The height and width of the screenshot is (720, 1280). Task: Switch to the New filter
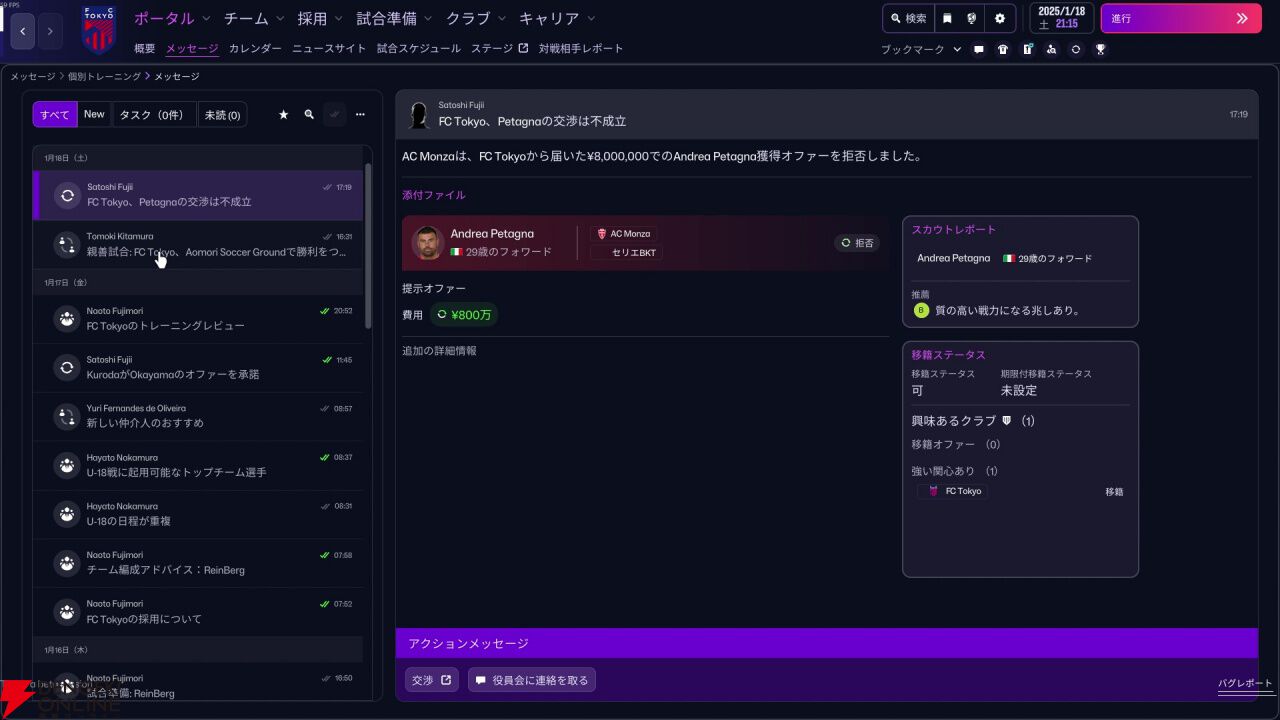point(94,114)
